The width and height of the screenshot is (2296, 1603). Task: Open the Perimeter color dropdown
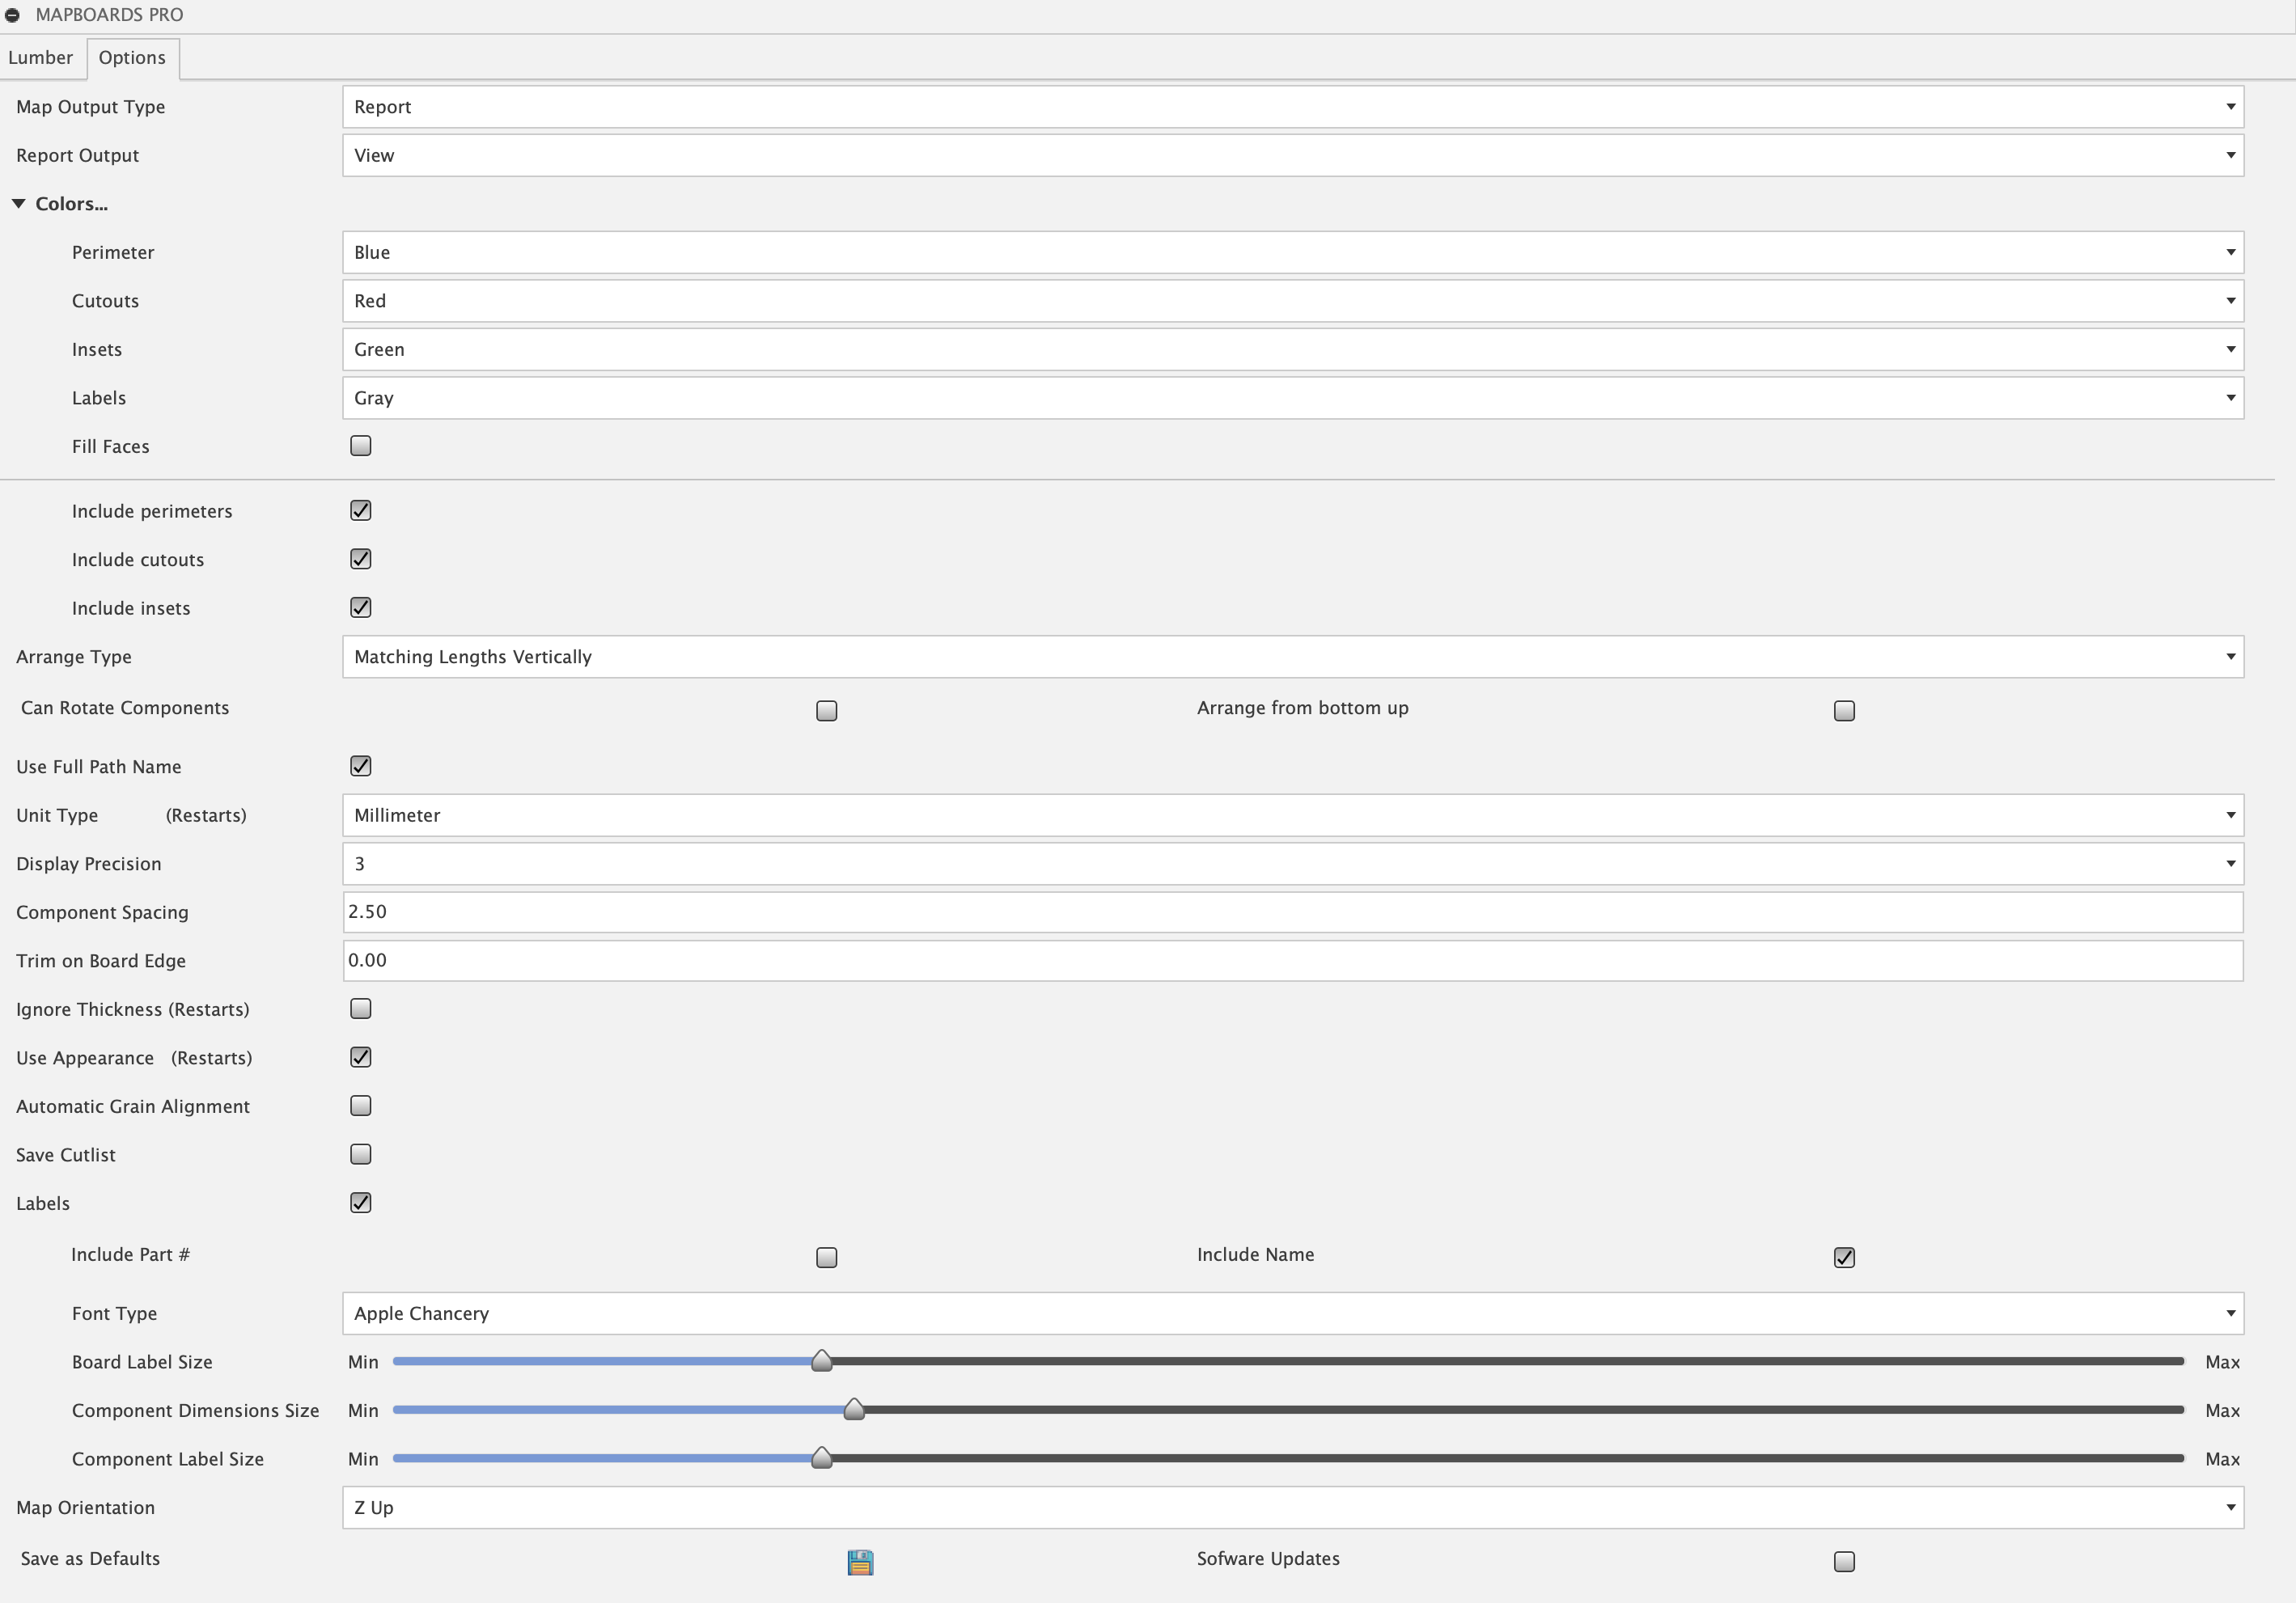pos(1292,253)
